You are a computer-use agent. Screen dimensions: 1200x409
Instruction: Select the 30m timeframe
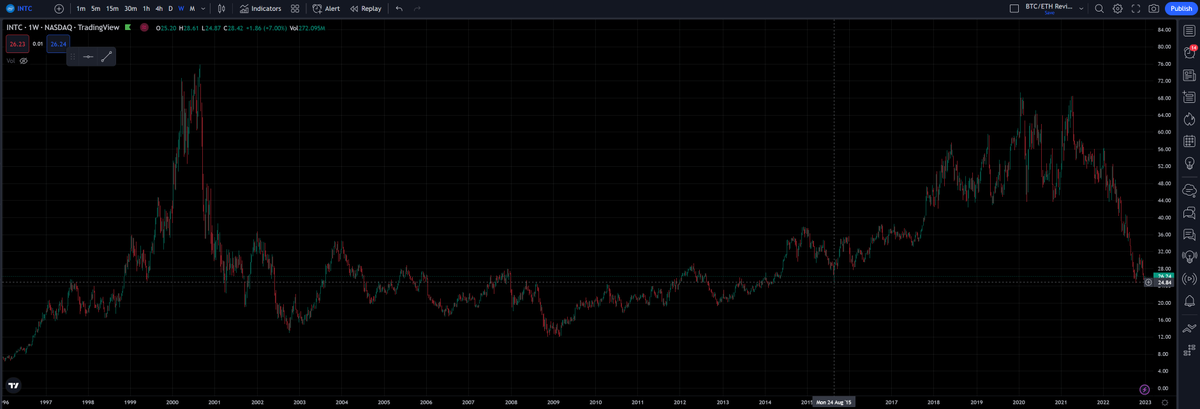(x=130, y=8)
